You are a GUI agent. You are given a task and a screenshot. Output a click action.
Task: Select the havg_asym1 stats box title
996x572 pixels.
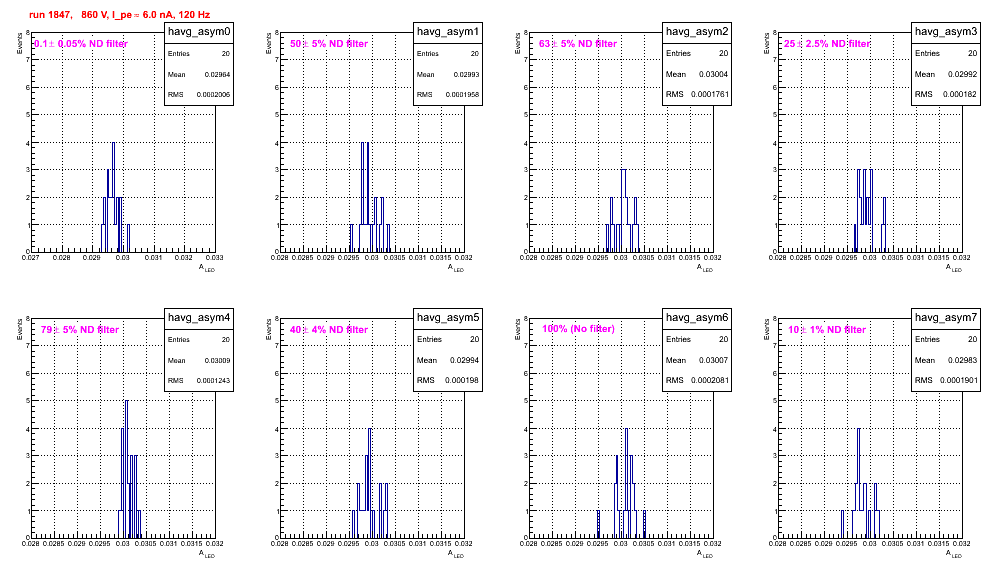click(x=448, y=31)
